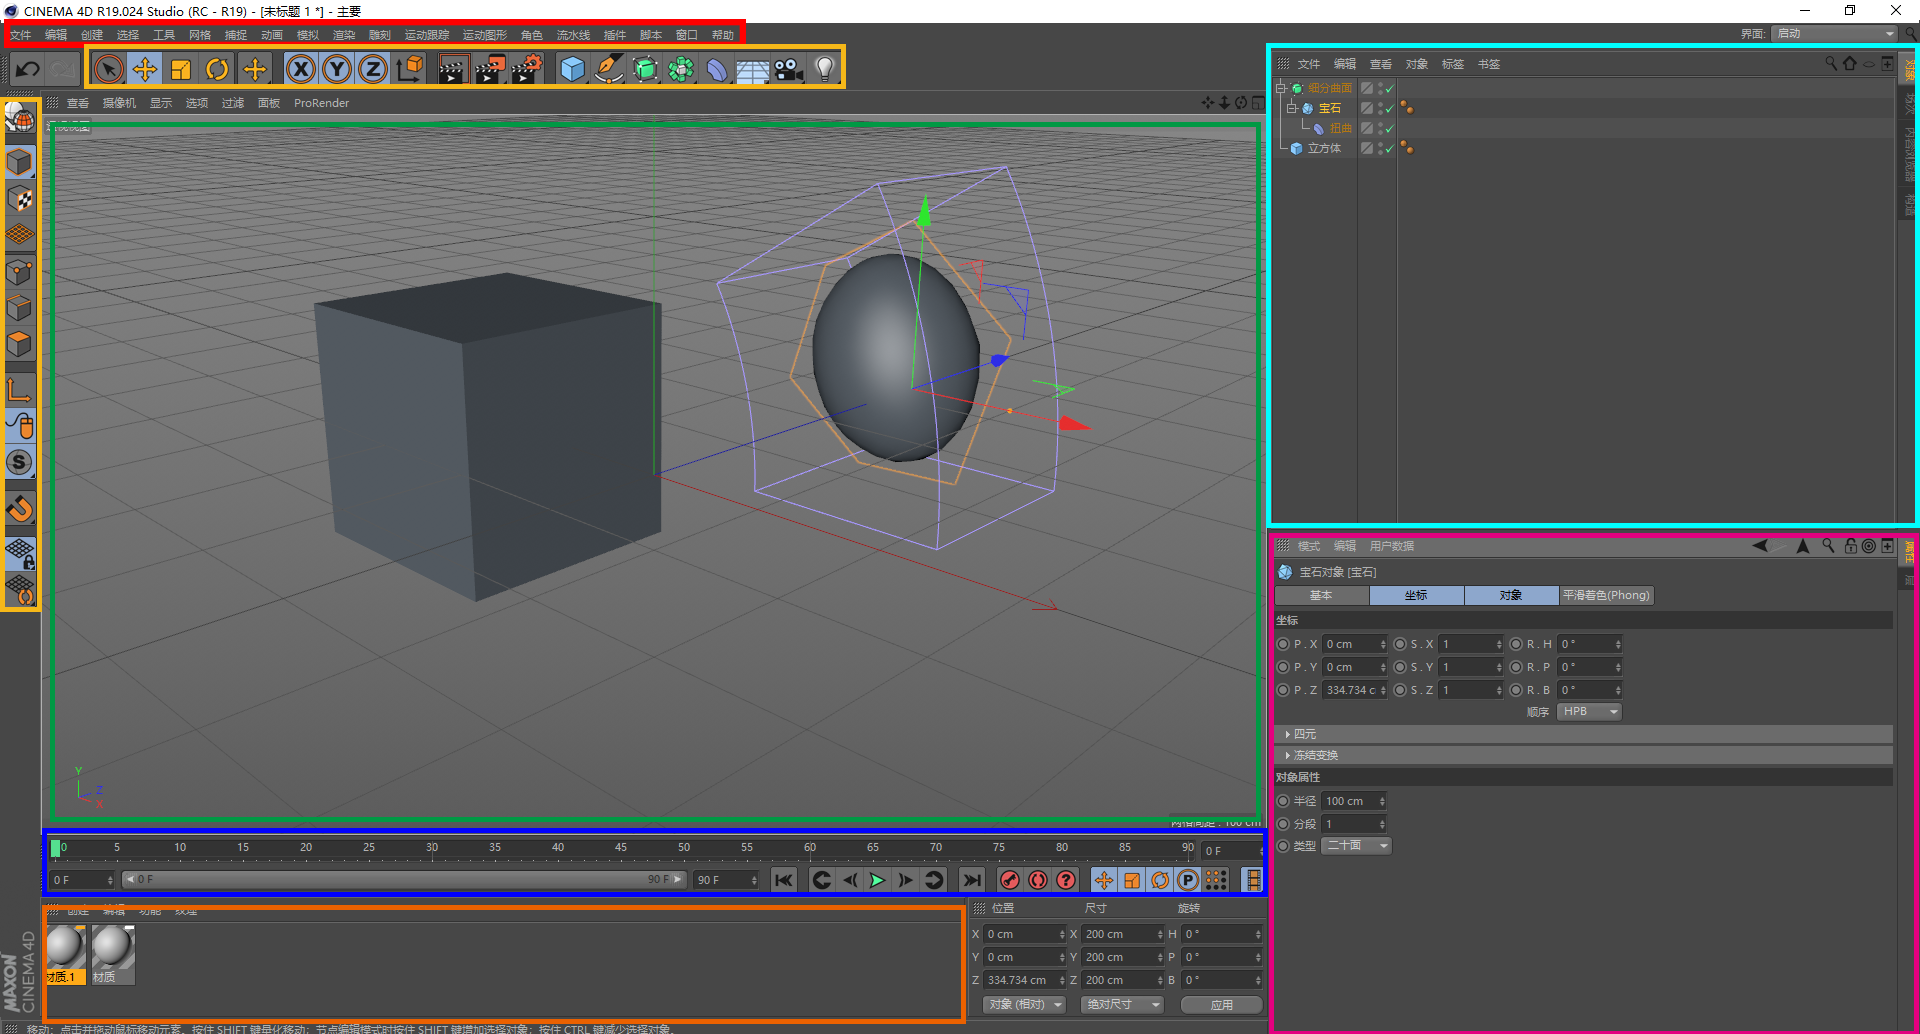
Task: Select the 材质.1 material thumbnail
Action: (x=66, y=955)
